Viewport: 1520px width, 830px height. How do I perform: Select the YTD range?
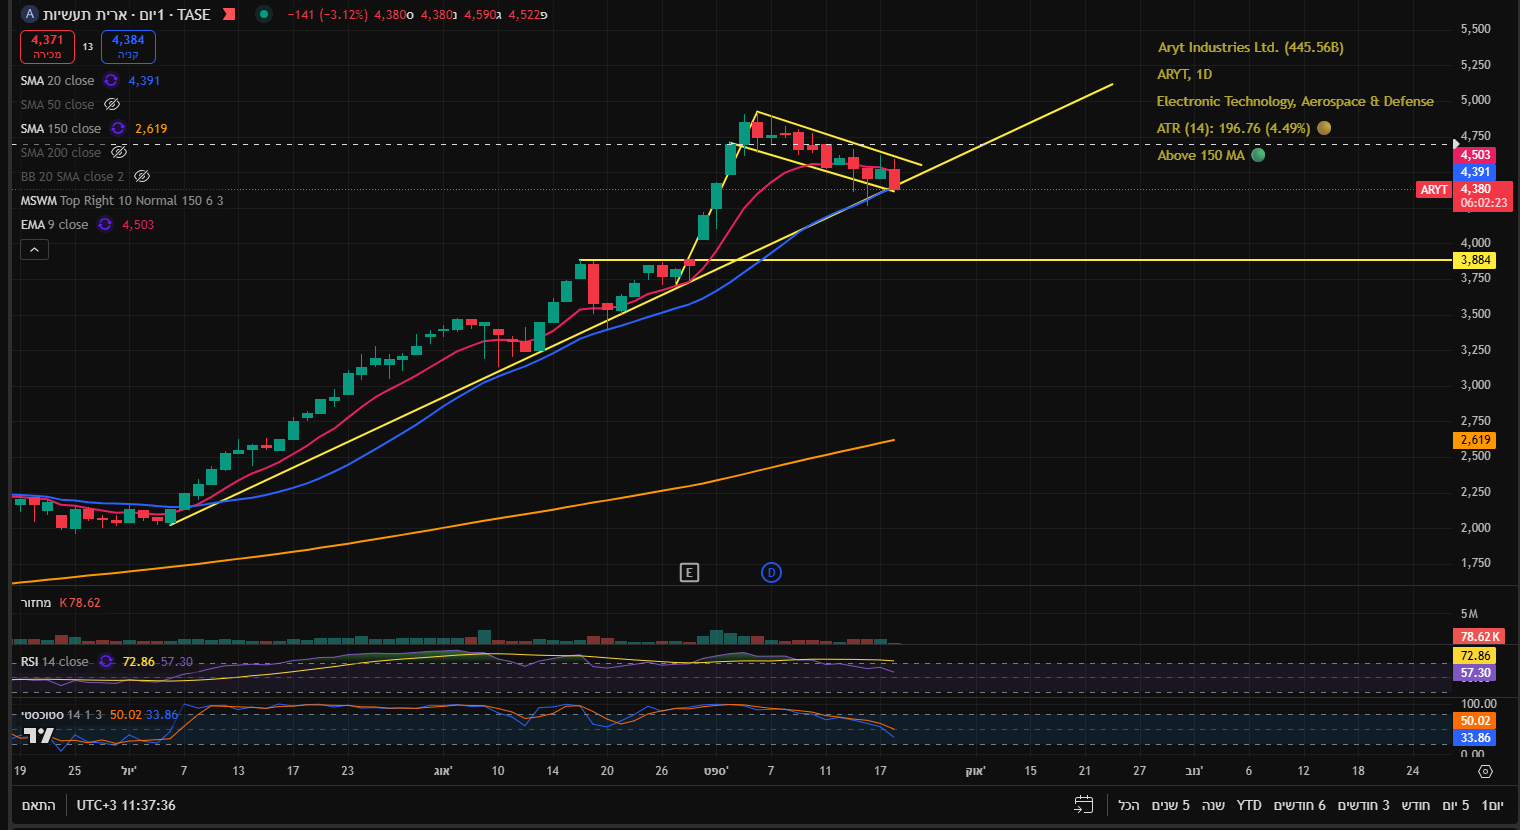pos(1248,805)
